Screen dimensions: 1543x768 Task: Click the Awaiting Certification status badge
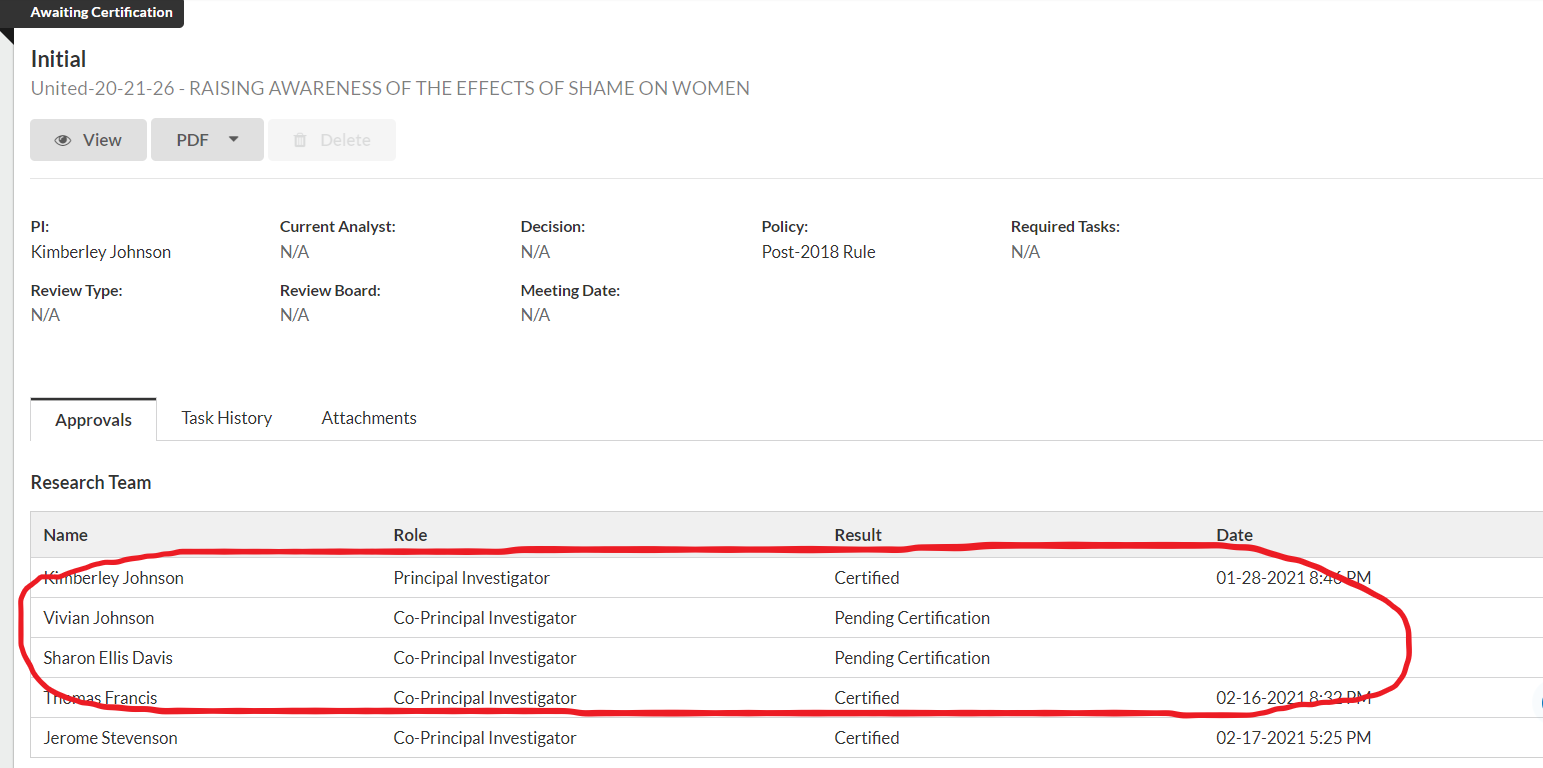point(101,13)
